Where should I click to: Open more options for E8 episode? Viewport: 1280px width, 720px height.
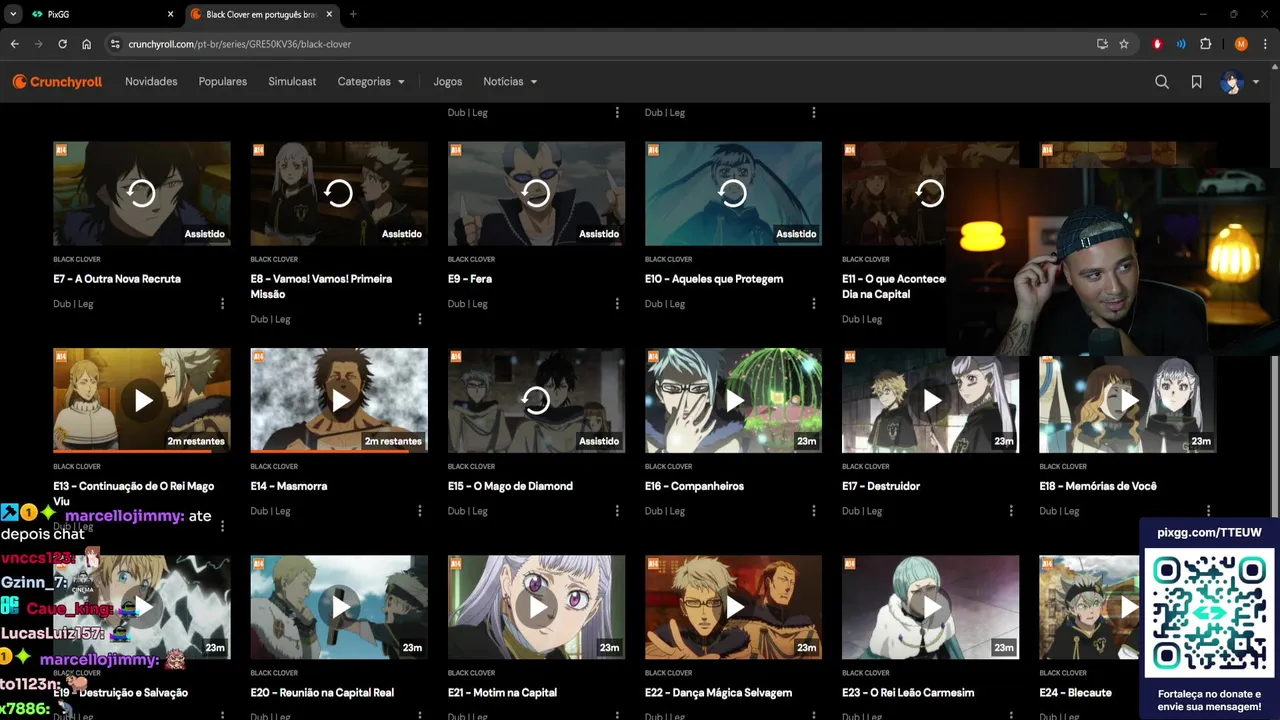(419, 319)
